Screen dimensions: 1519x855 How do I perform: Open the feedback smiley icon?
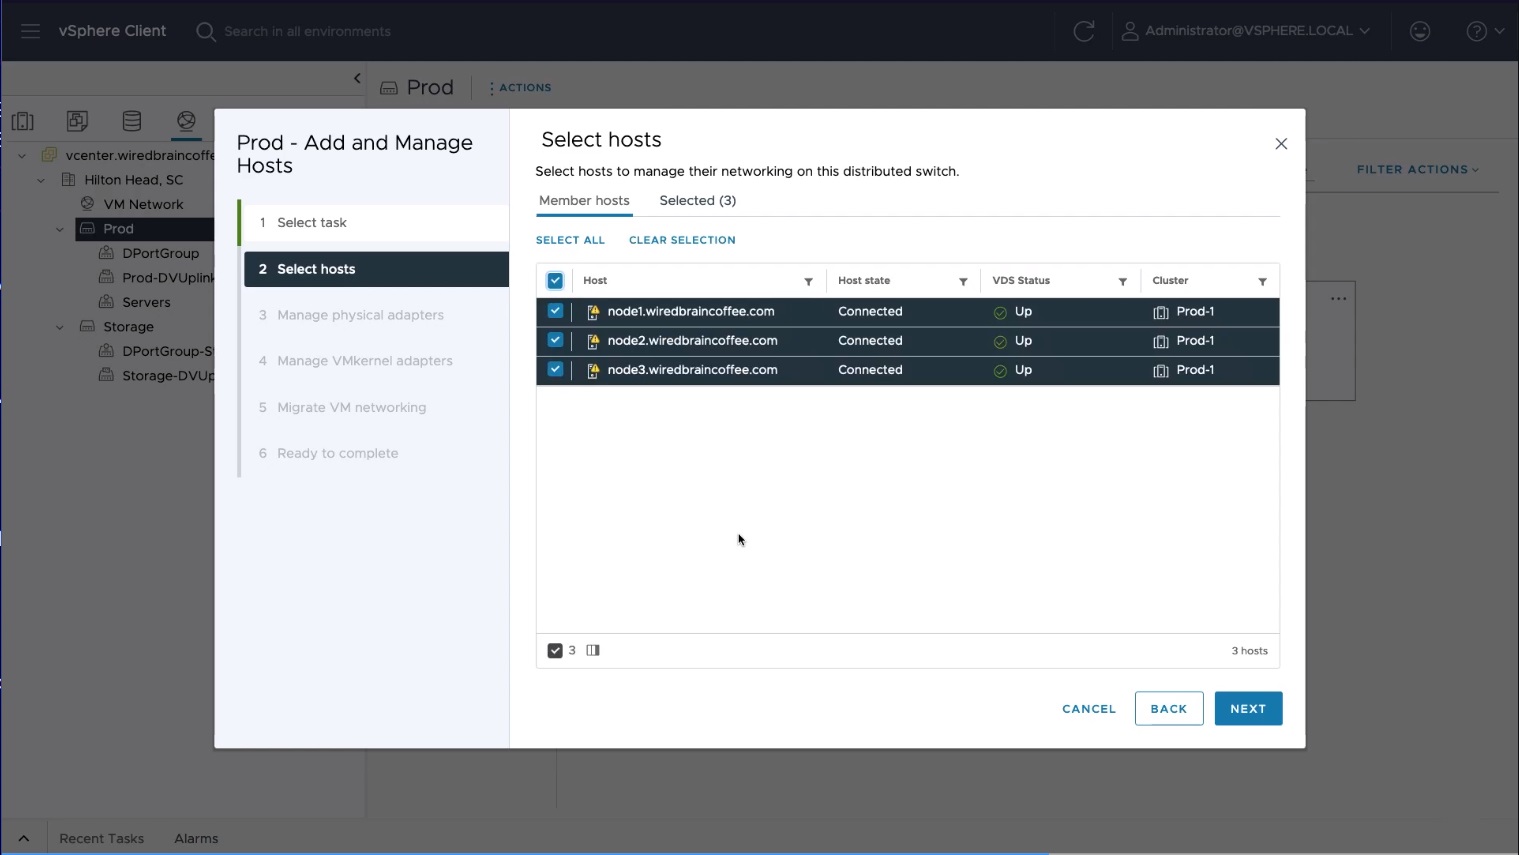tap(1419, 31)
